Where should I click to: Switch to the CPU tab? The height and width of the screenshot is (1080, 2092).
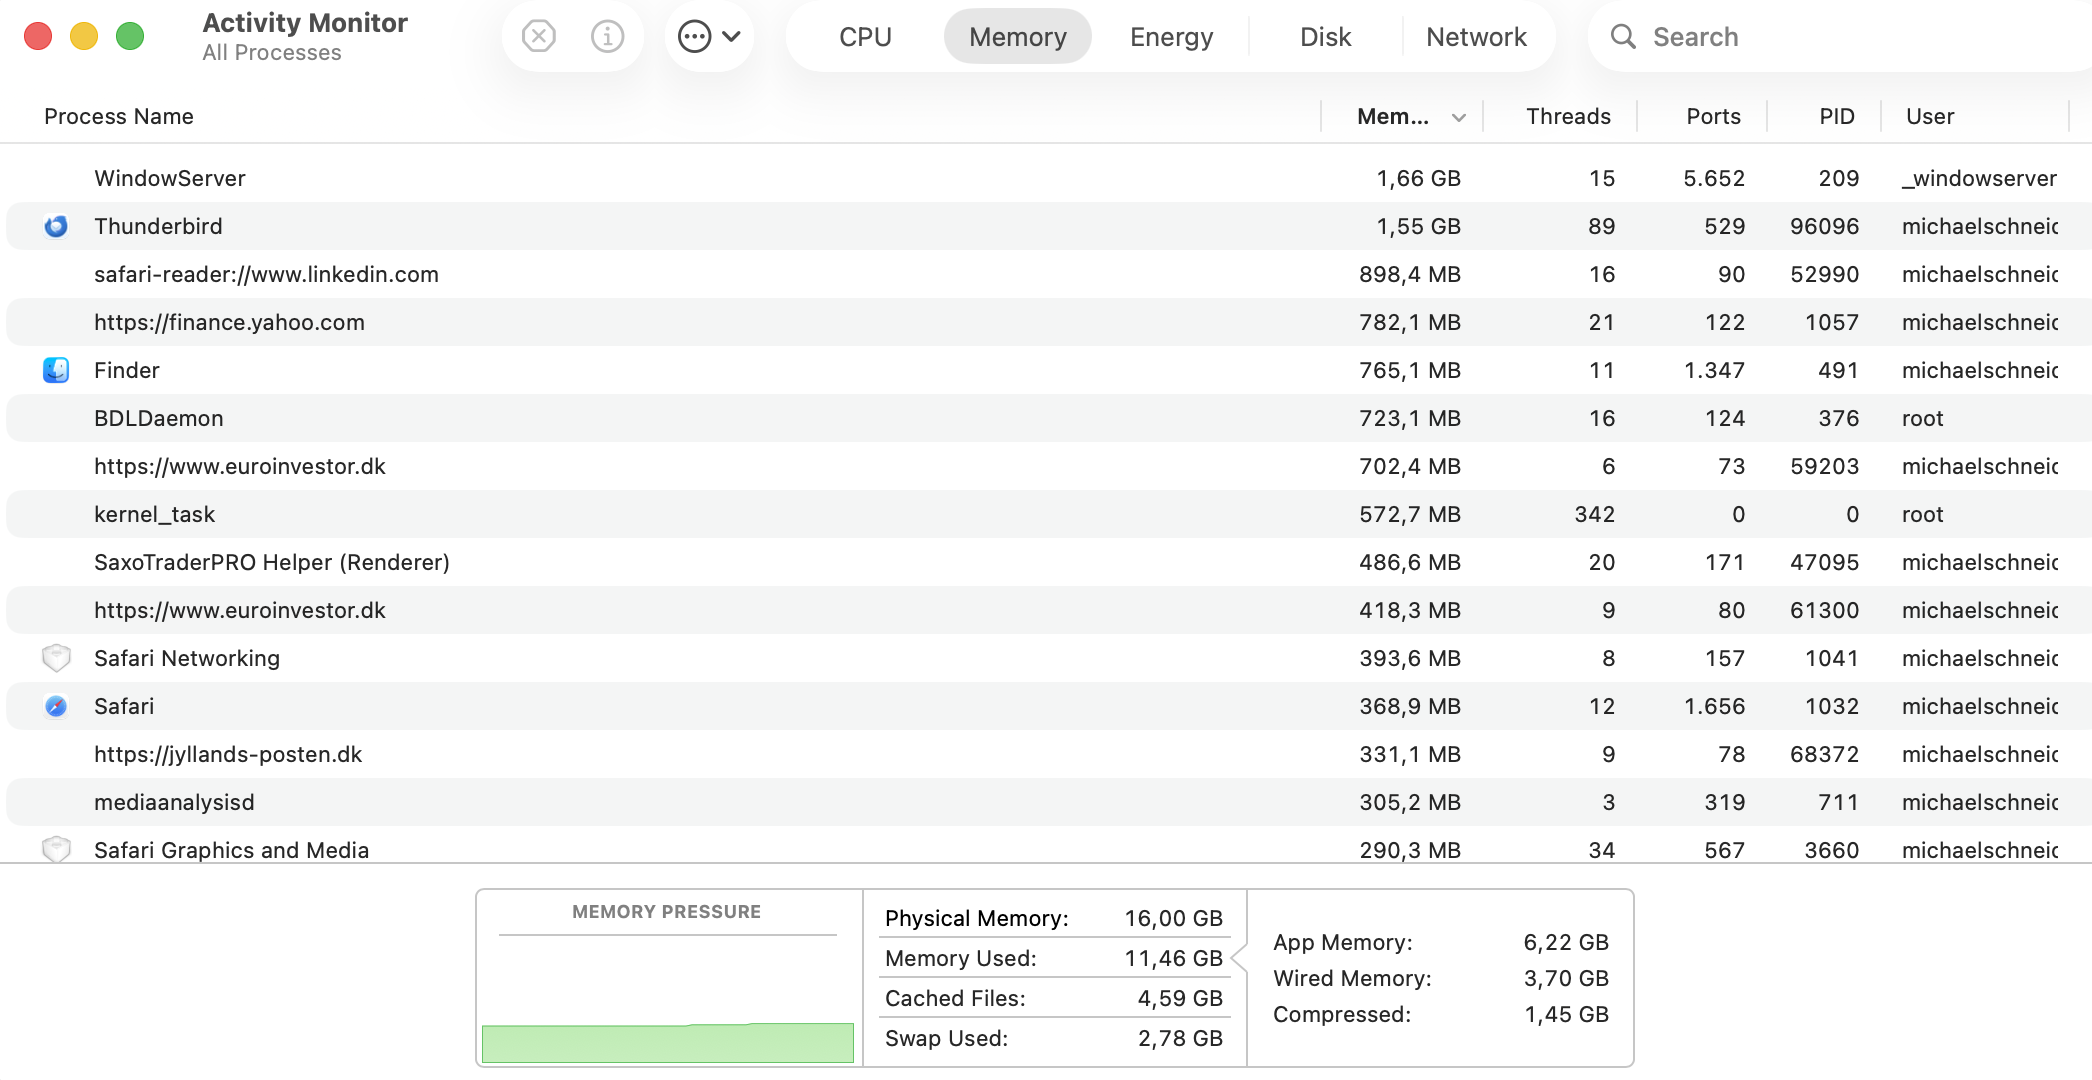865,37
